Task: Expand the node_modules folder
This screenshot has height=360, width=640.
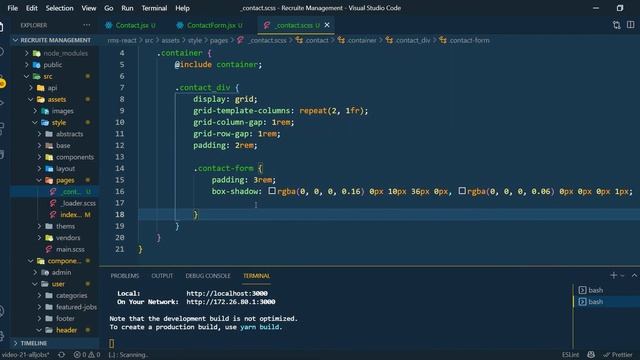Action: click(x=65, y=53)
